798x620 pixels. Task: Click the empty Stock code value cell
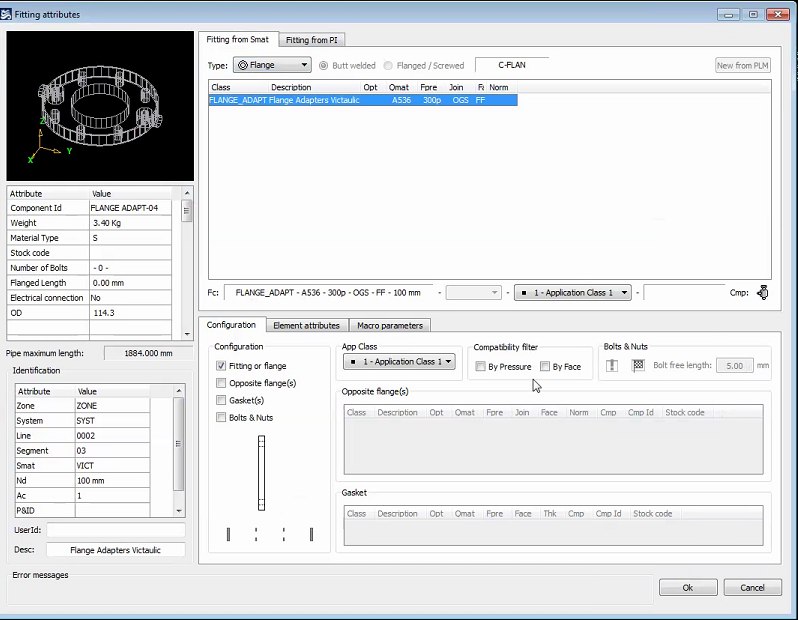tap(131, 253)
